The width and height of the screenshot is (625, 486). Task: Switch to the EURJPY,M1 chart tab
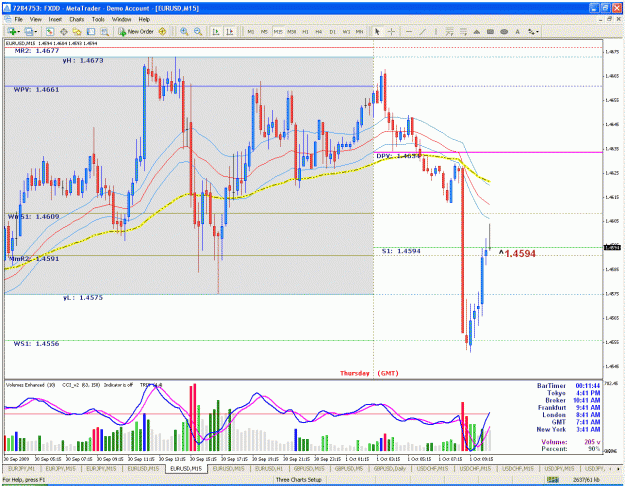[21, 469]
